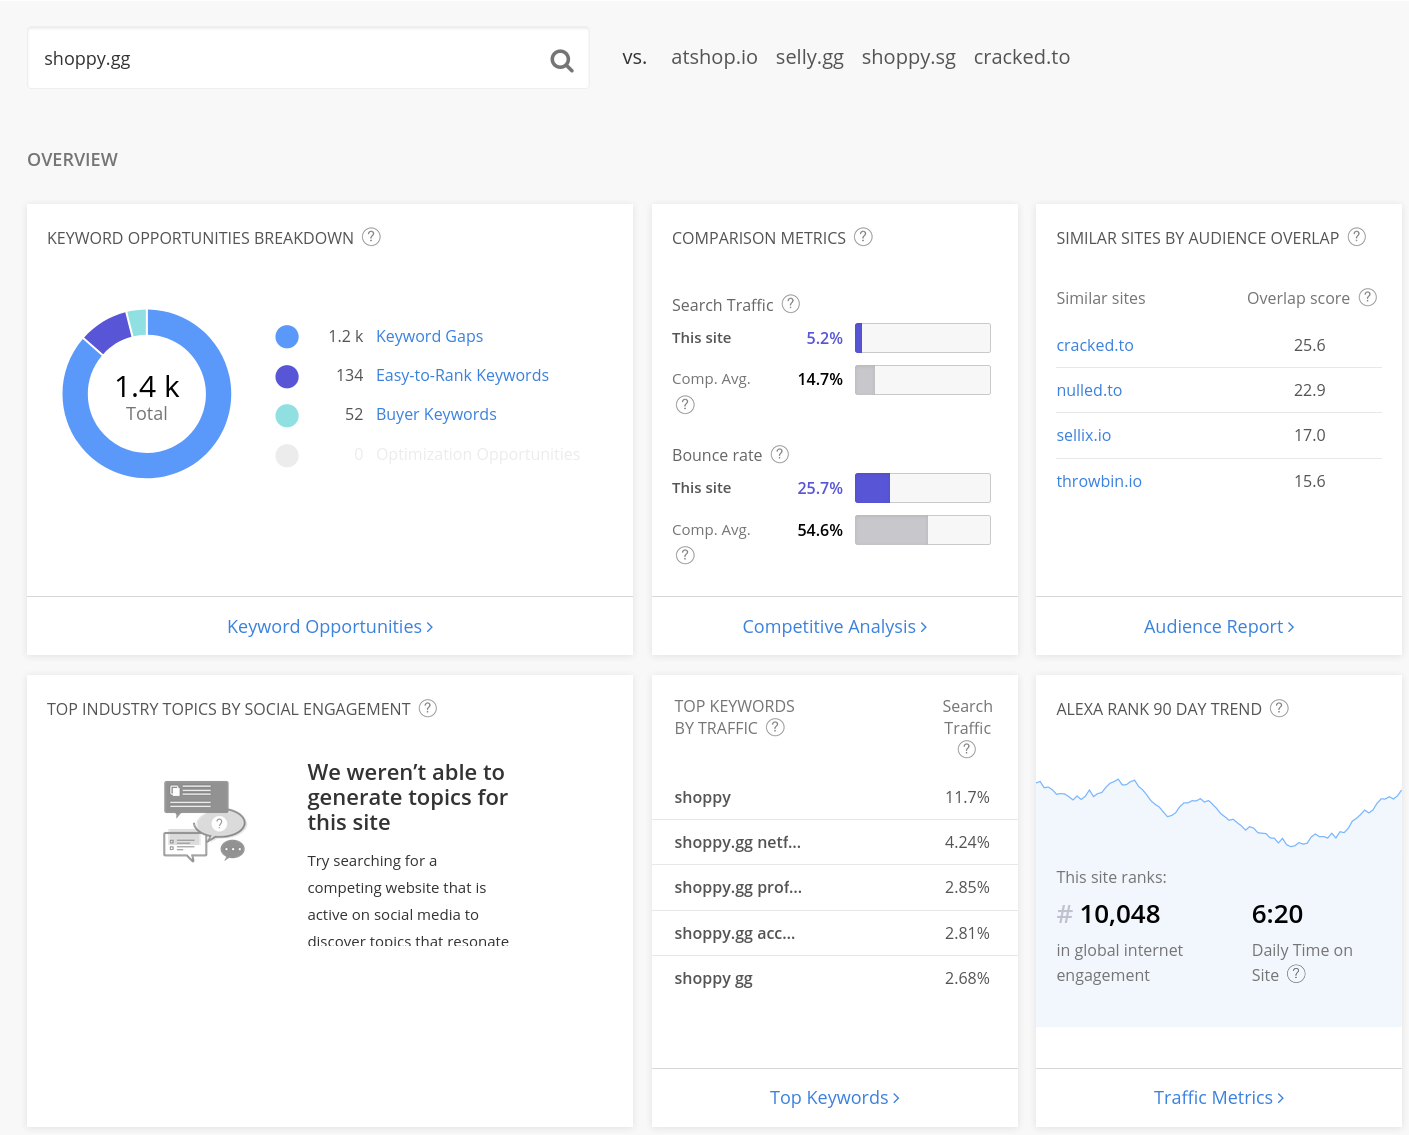Click the 1.4 k Total donut chart center

coord(147,394)
